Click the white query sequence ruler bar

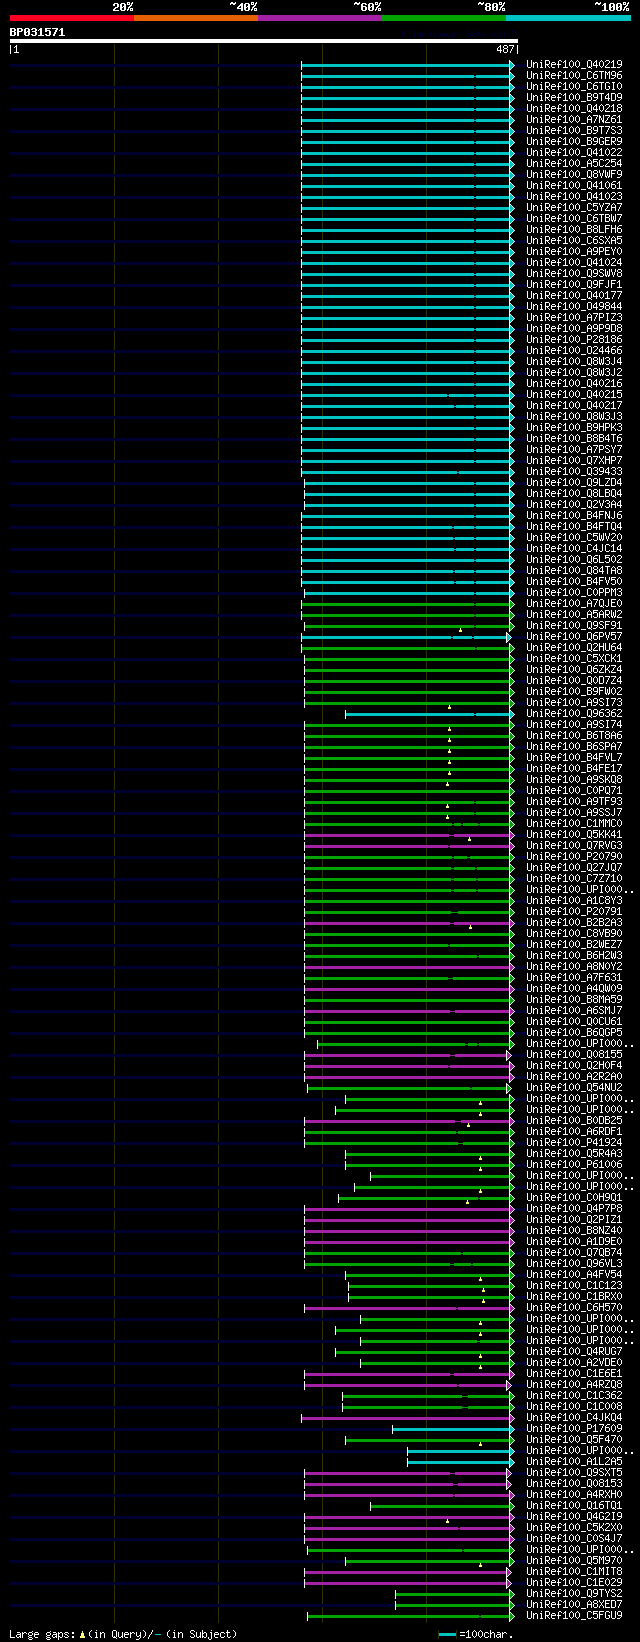(264, 41)
